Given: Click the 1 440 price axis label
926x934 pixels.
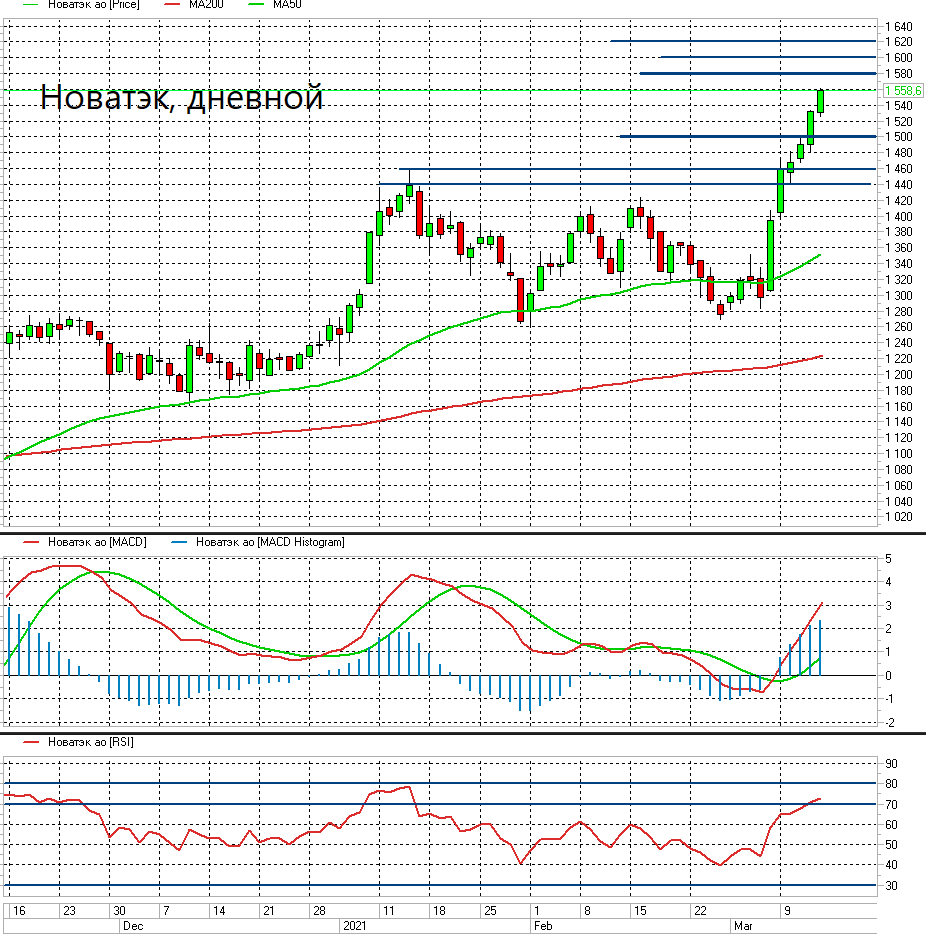Looking at the screenshot, I should [x=899, y=185].
